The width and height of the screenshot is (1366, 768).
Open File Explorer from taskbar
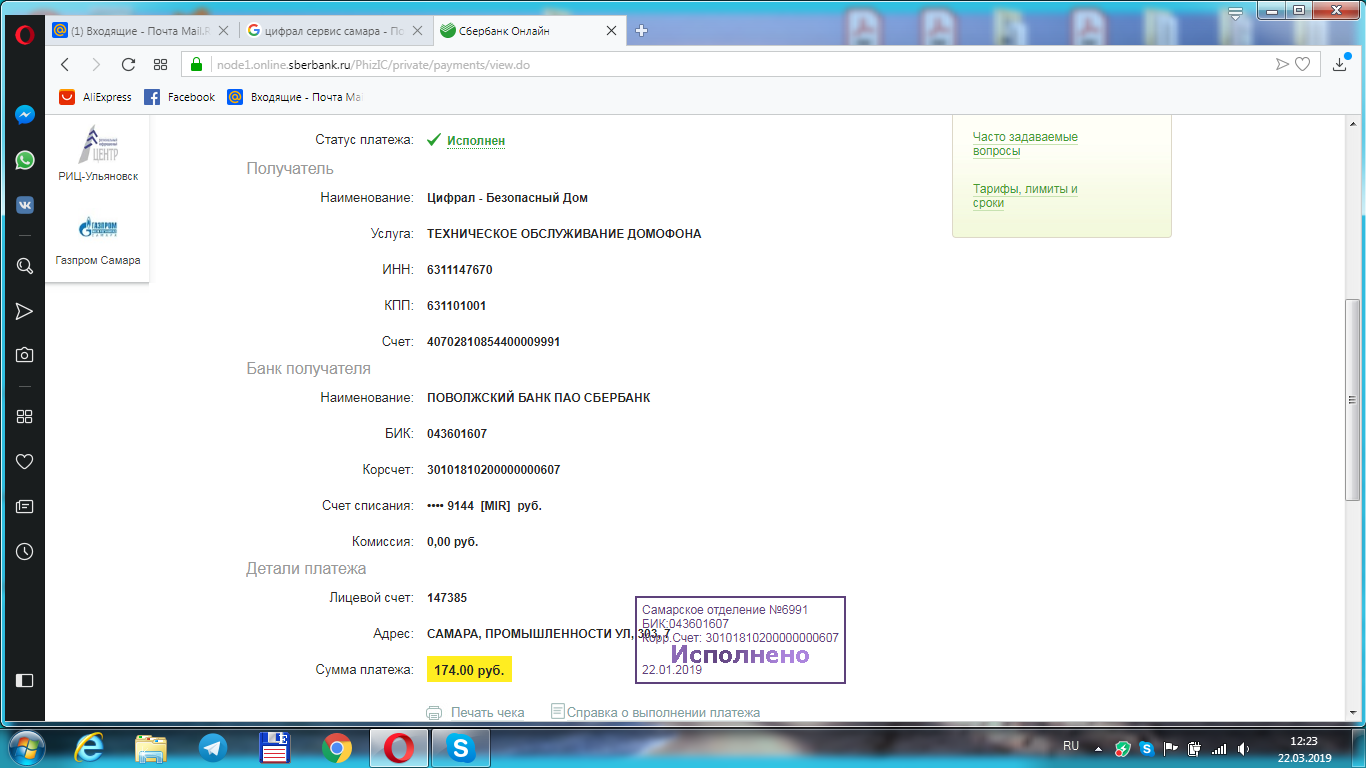coord(151,747)
